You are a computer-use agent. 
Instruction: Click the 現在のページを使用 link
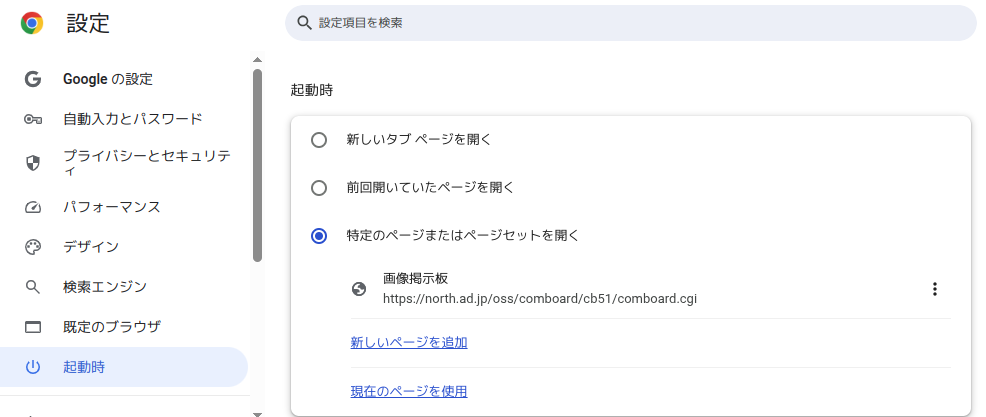coord(409,391)
